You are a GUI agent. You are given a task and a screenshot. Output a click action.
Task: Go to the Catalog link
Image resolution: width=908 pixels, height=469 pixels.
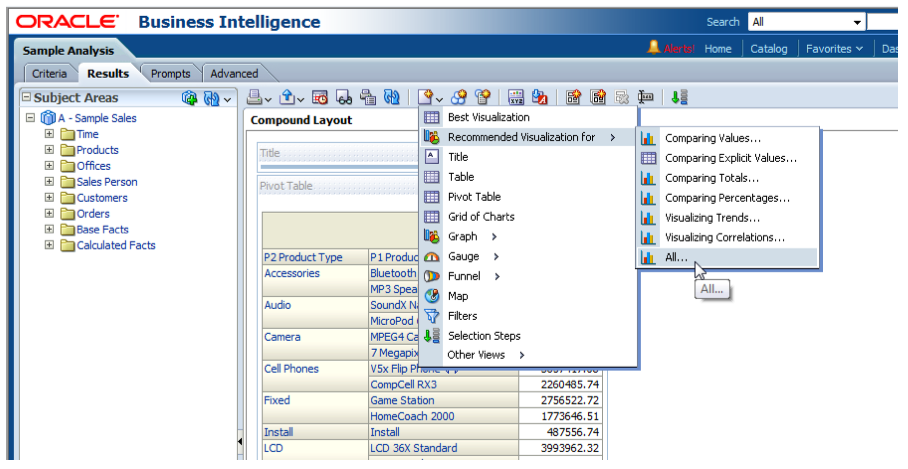(768, 49)
